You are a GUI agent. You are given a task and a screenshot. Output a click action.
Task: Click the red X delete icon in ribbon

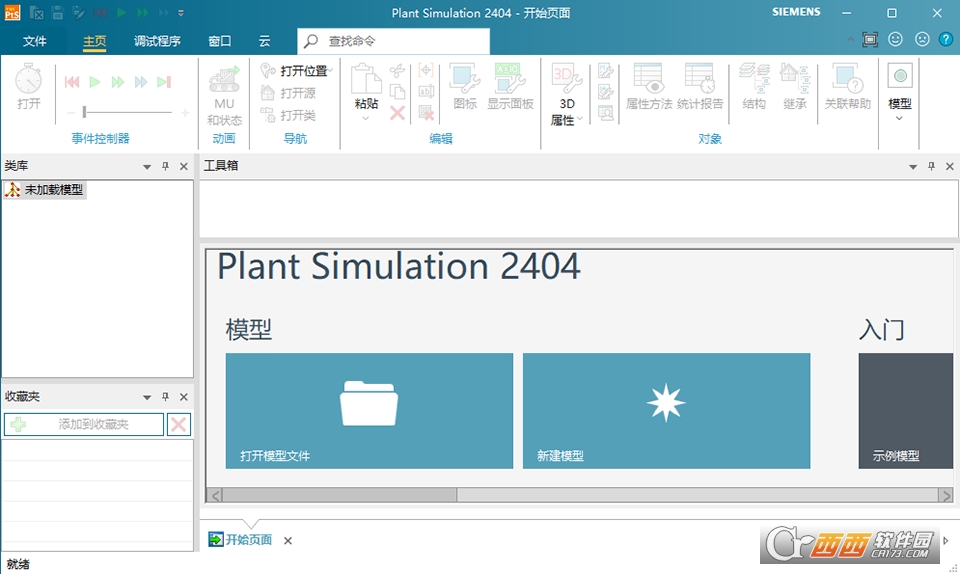coord(397,113)
